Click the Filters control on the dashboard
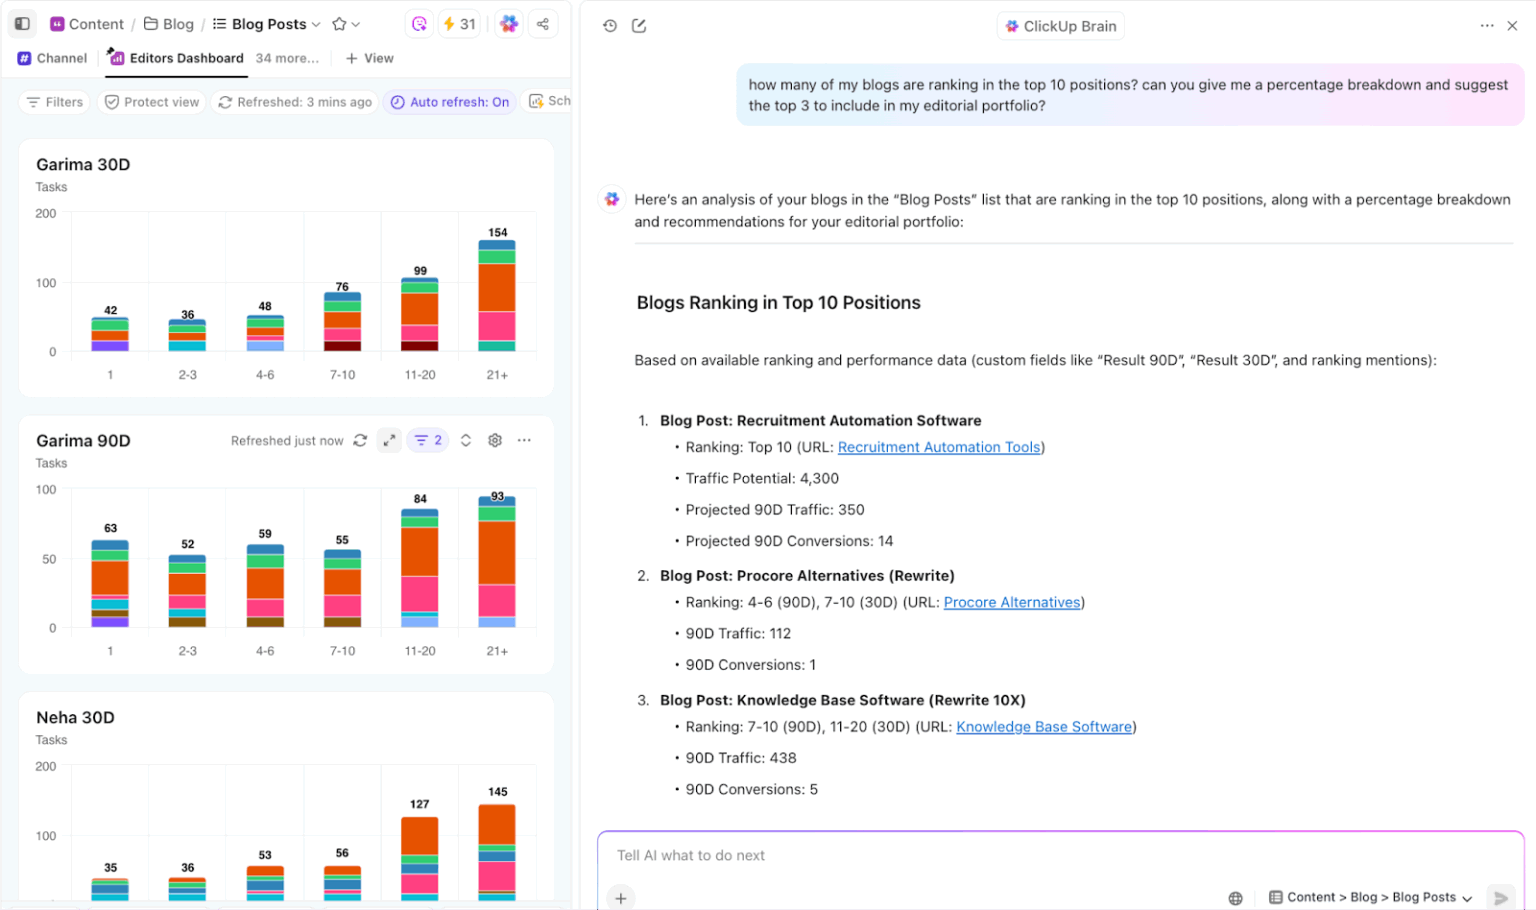The image size is (1536, 910). pos(54,101)
